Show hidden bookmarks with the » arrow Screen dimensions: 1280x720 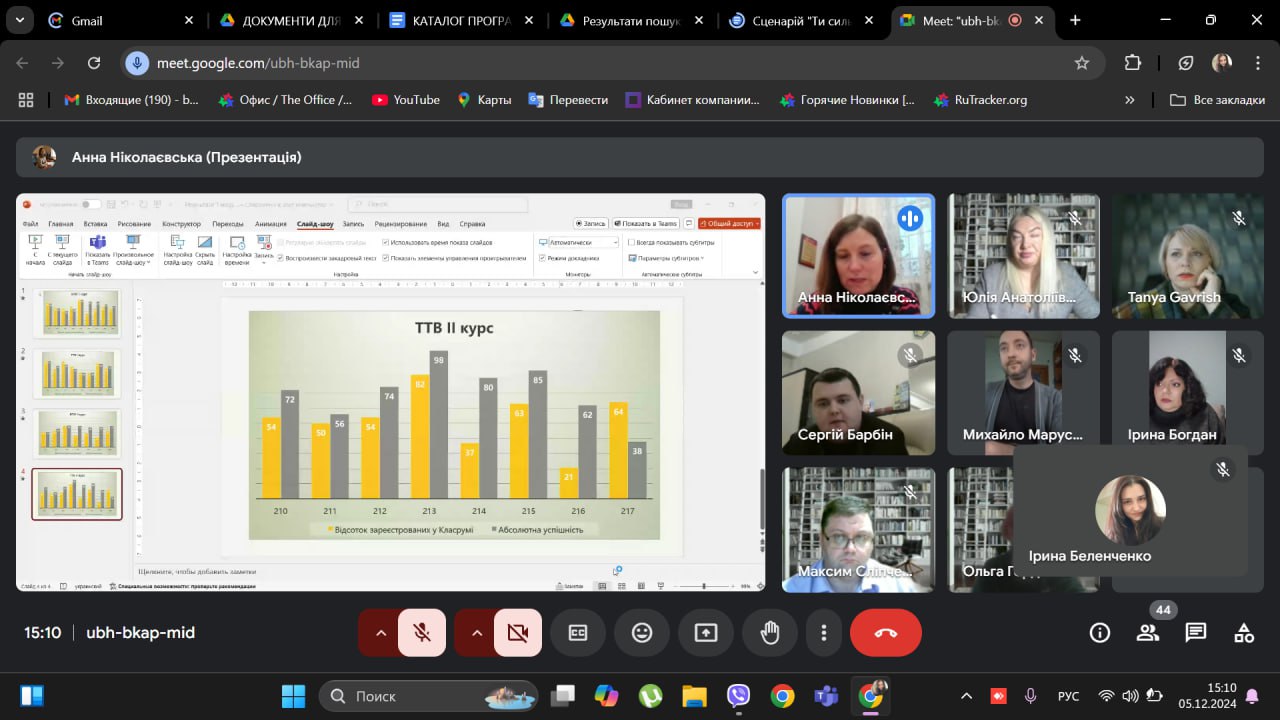tap(1130, 100)
